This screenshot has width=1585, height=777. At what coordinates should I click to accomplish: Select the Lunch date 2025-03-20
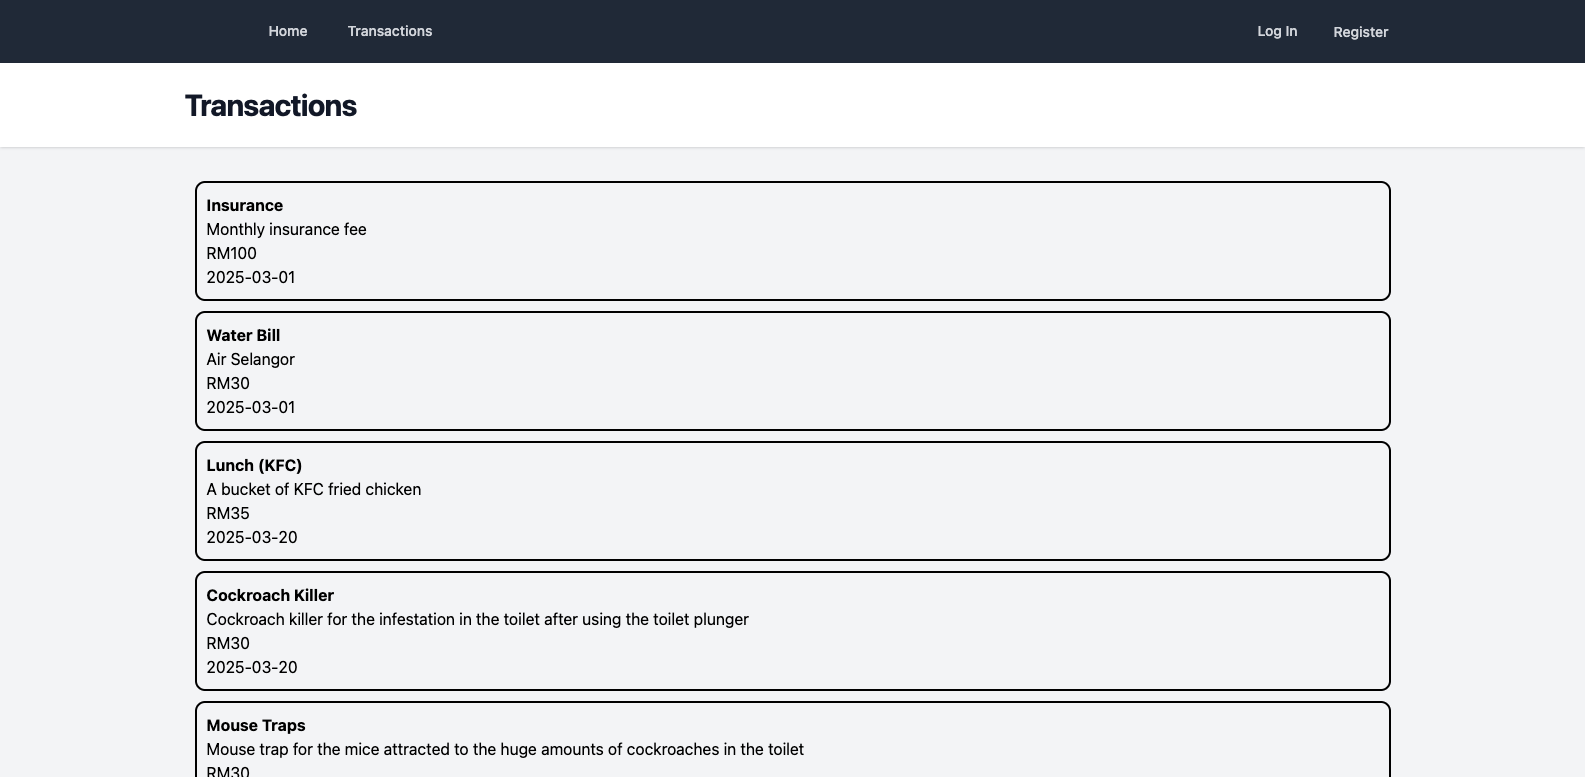(x=252, y=537)
